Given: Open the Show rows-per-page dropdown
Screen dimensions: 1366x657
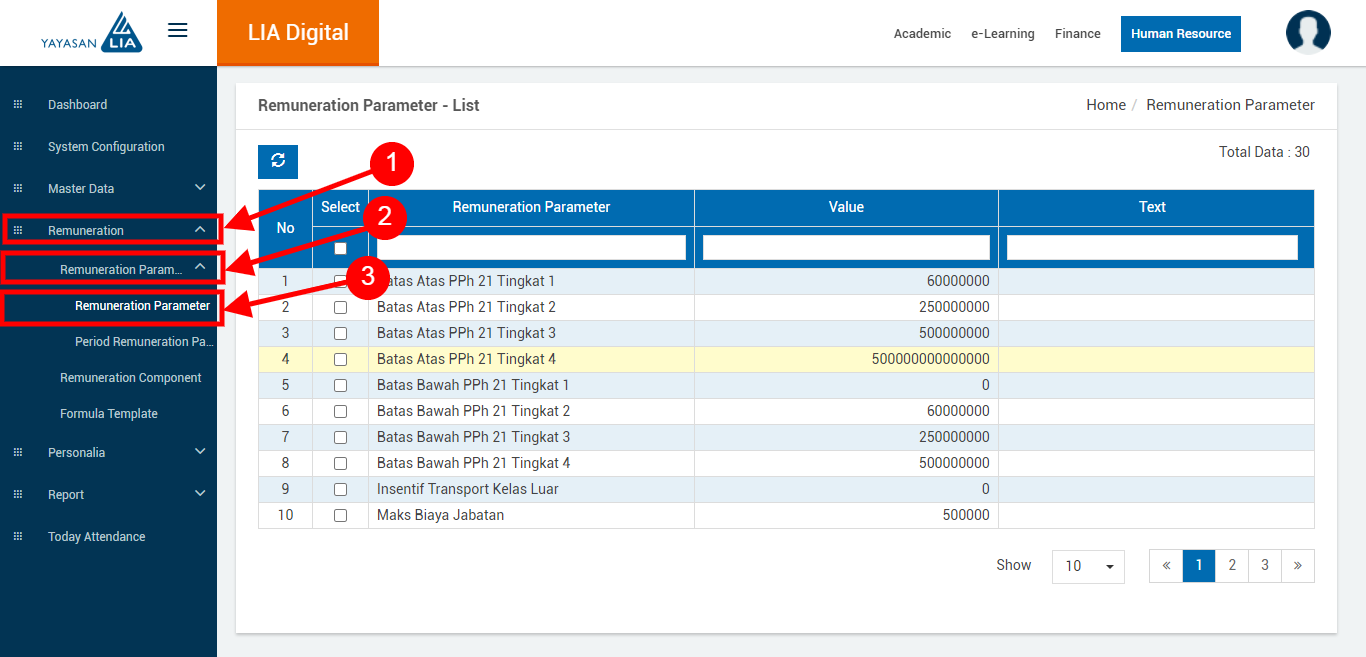Looking at the screenshot, I should coord(1088,566).
